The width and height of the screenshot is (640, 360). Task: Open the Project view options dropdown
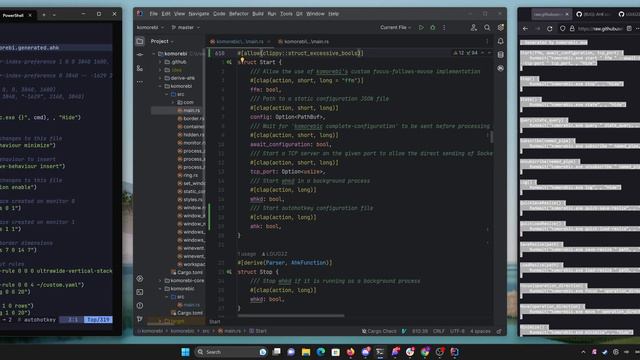coord(162,41)
